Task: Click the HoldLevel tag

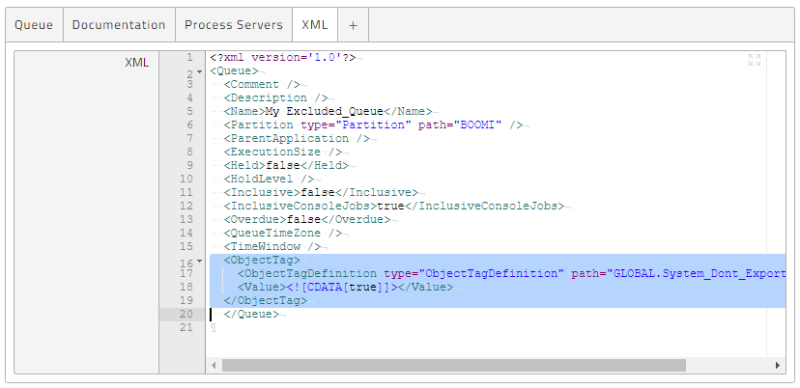Action: click(x=269, y=179)
